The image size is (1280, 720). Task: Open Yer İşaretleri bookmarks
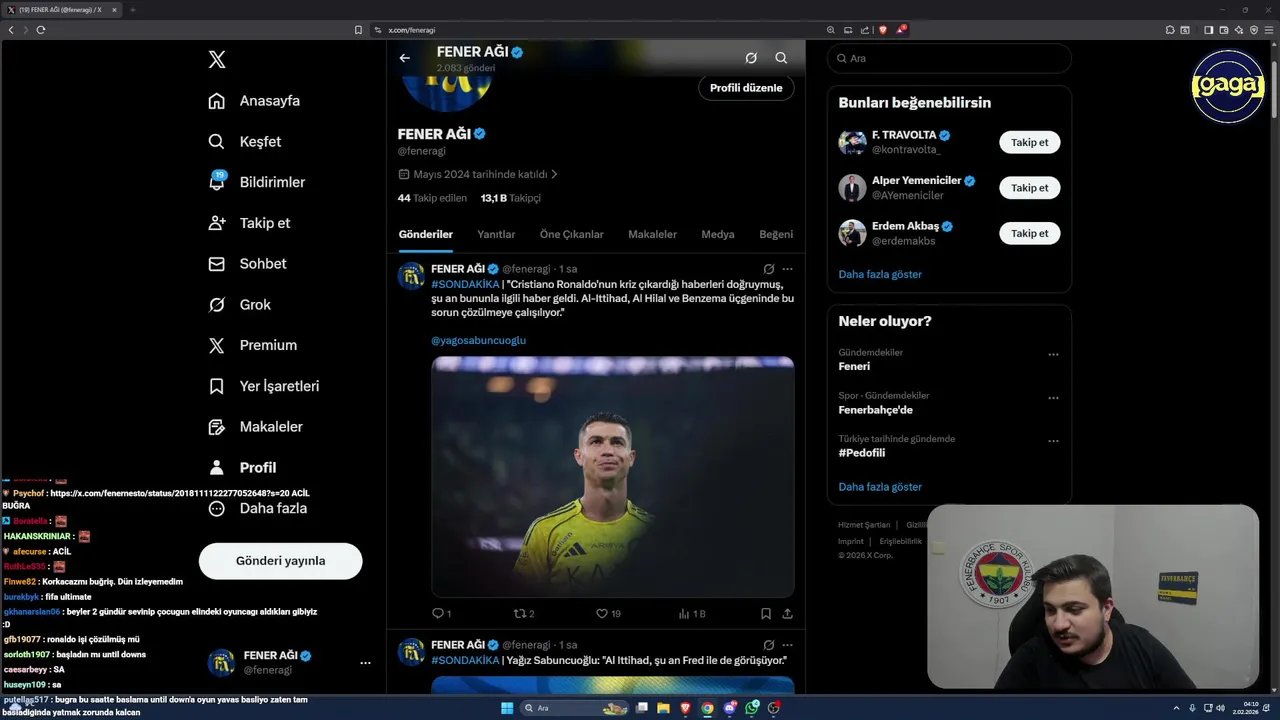pos(263,386)
